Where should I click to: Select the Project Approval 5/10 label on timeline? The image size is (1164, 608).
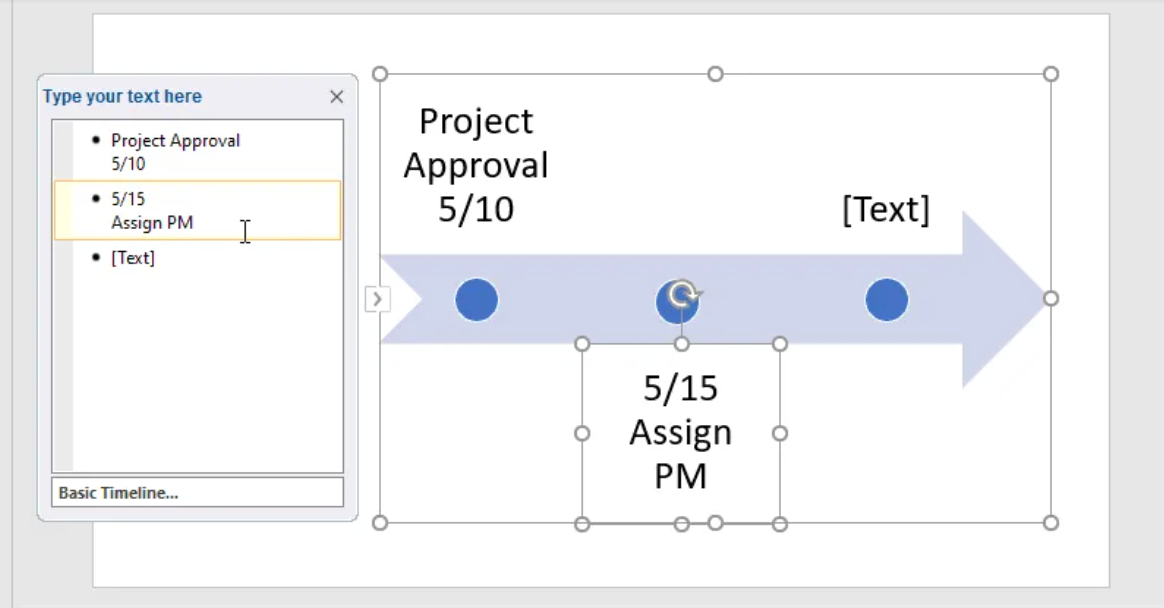click(x=476, y=165)
